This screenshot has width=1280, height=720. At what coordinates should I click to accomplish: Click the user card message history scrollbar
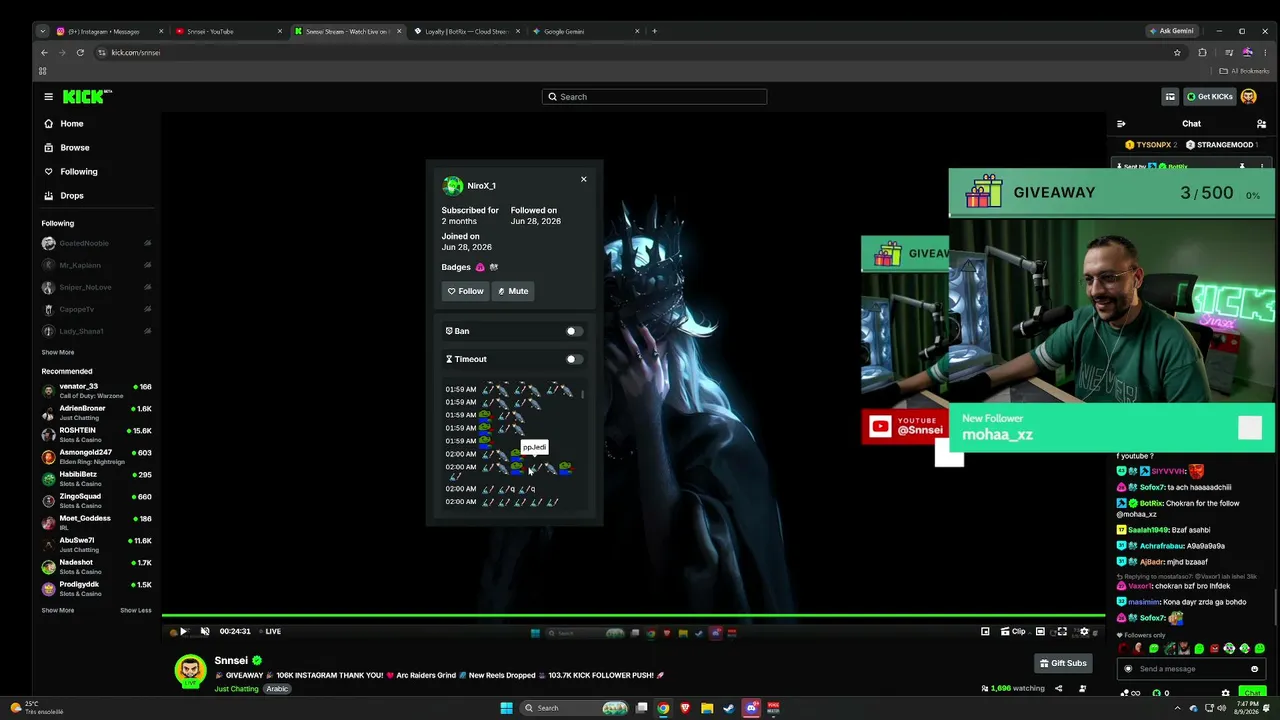pos(581,395)
